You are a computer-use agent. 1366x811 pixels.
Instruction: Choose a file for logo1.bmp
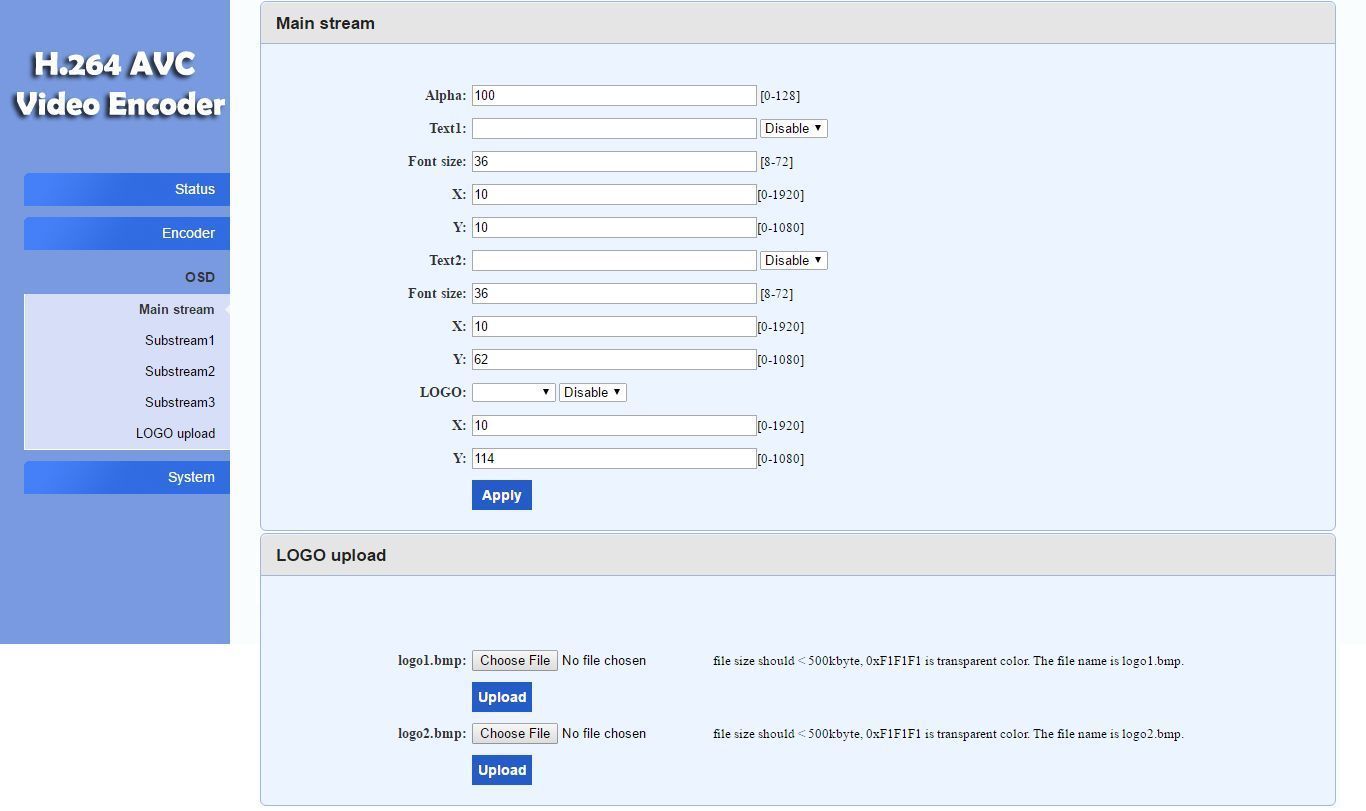514,660
